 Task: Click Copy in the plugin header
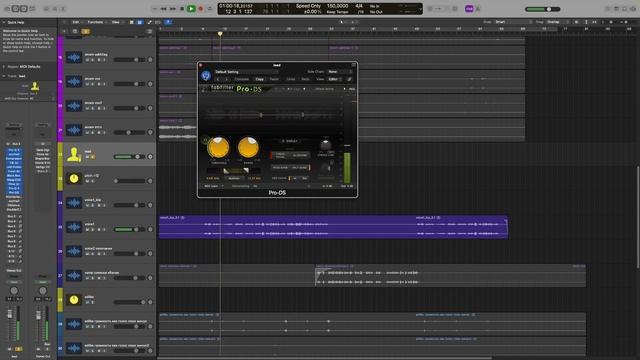[x=260, y=79]
